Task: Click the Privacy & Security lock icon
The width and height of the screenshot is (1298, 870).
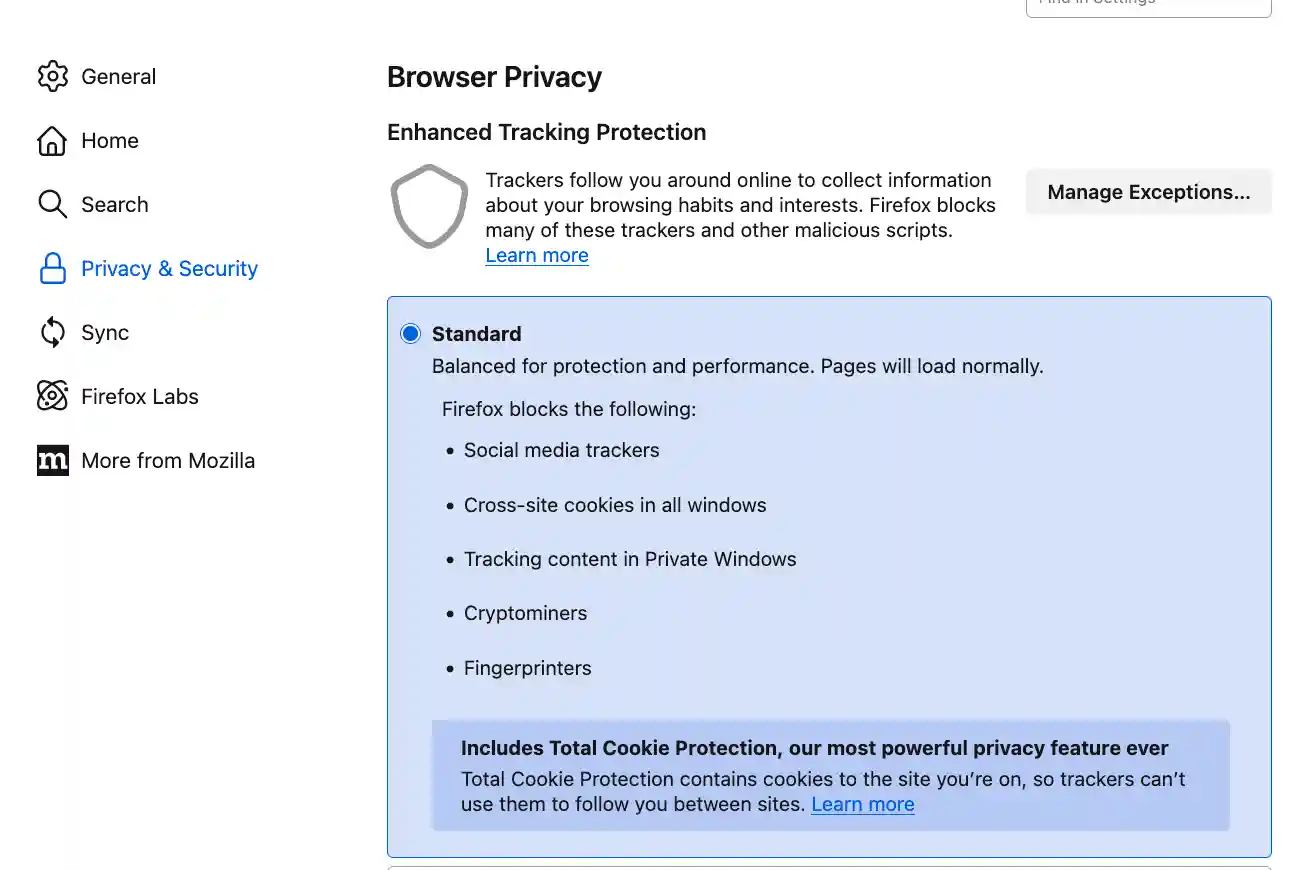Action: click(52, 268)
